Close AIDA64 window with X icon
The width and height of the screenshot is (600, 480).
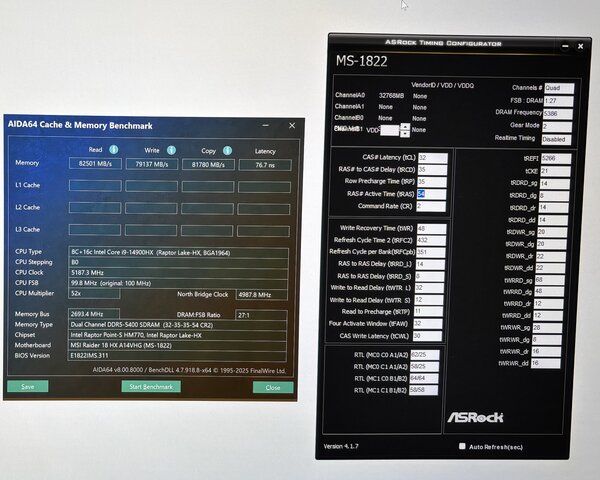292,126
